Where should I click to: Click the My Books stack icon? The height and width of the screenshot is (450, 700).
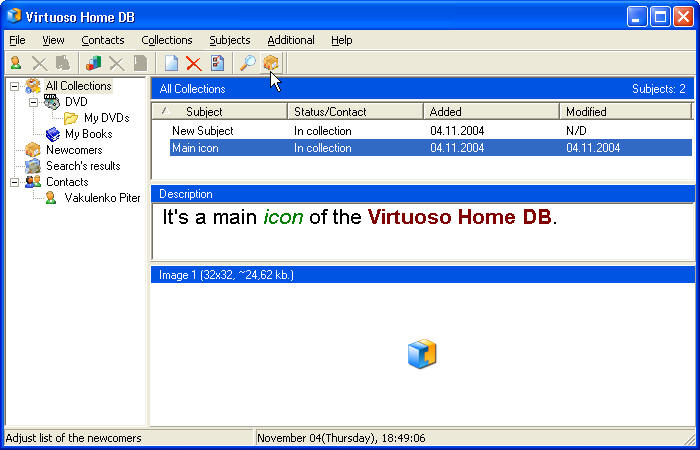[53, 134]
